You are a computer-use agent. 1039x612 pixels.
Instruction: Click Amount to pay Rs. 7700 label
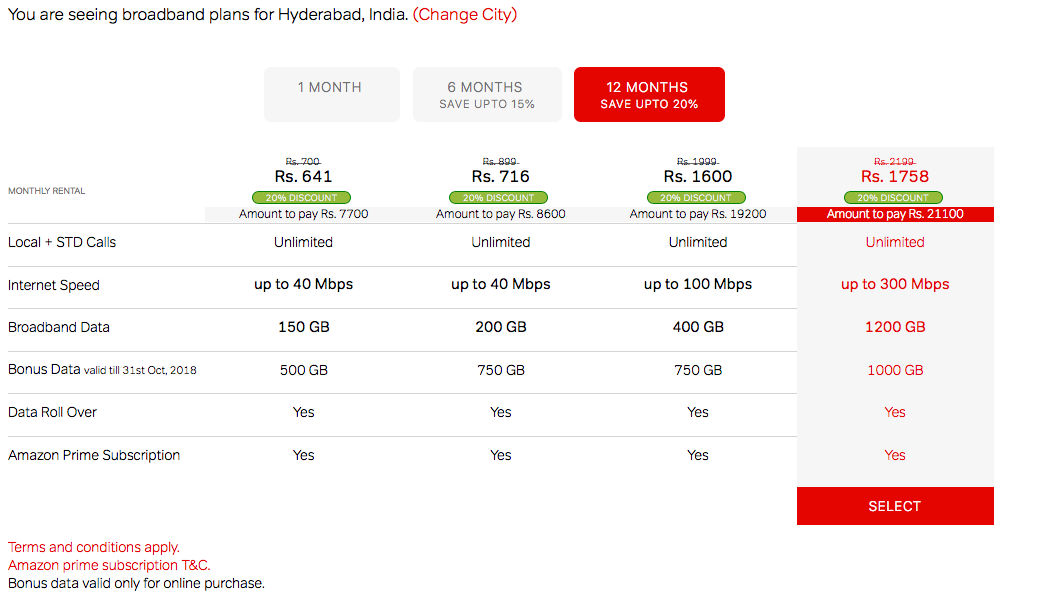pyautogui.click(x=303, y=214)
